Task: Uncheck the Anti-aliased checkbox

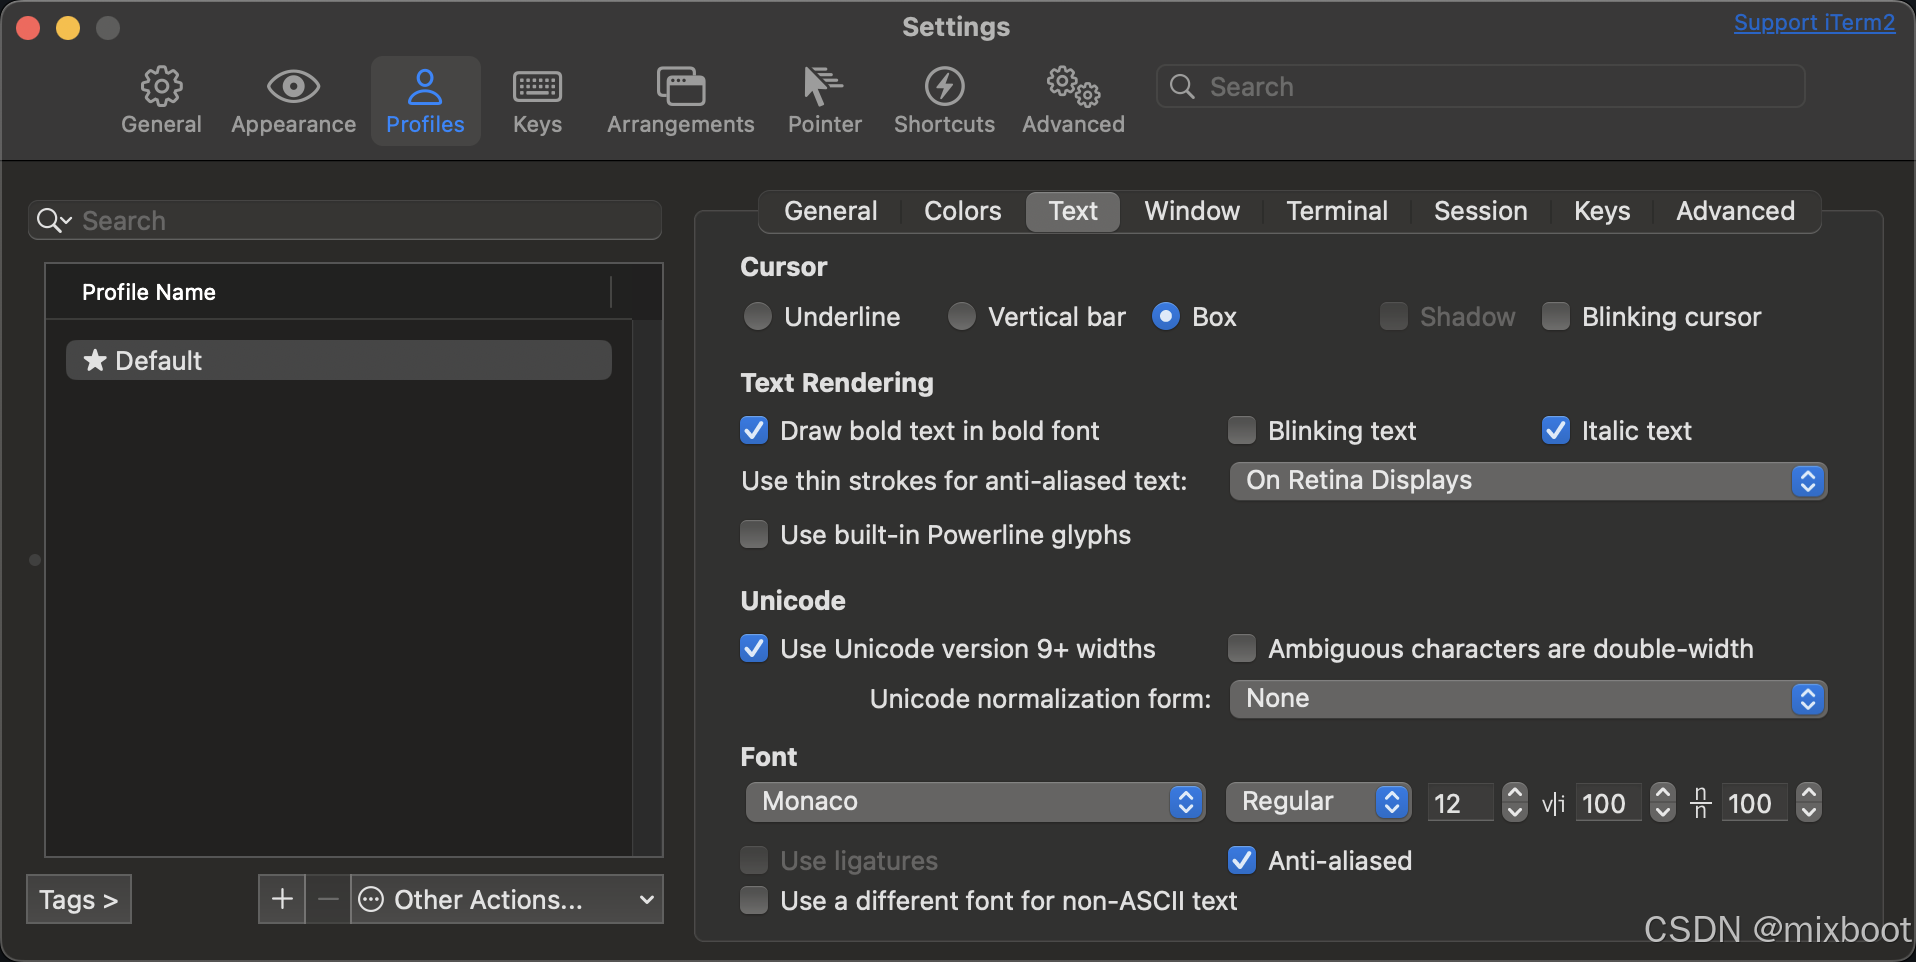Action: click(x=1242, y=860)
